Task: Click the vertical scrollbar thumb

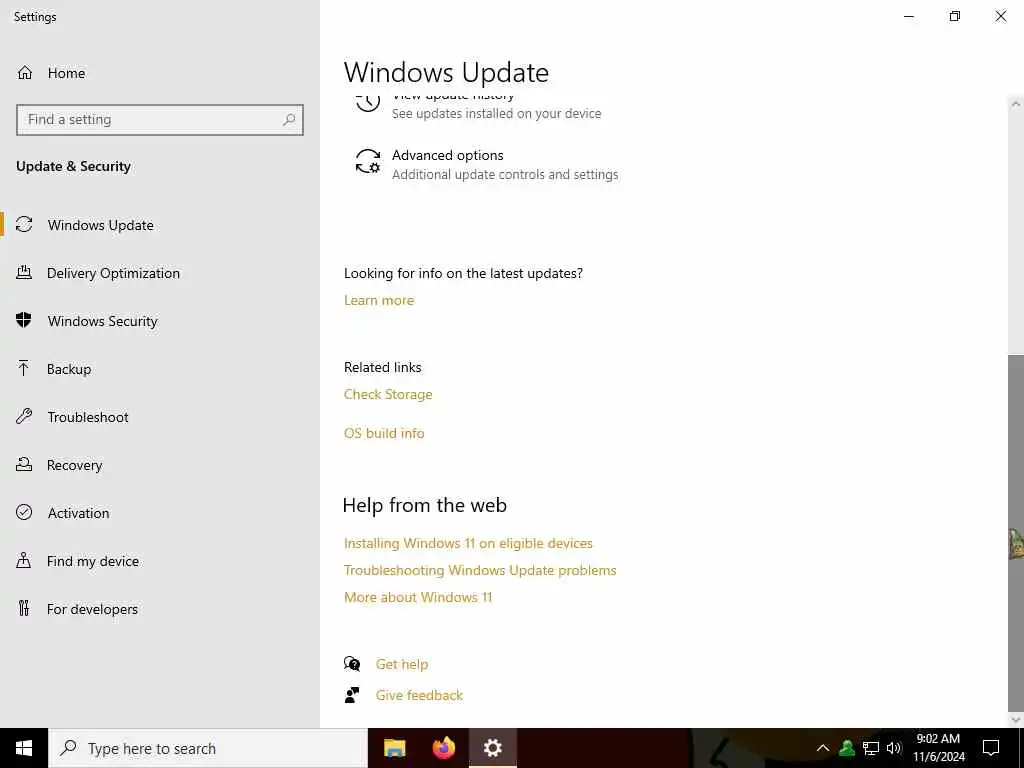Action: pyautogui.click(x=1016, y=534)
